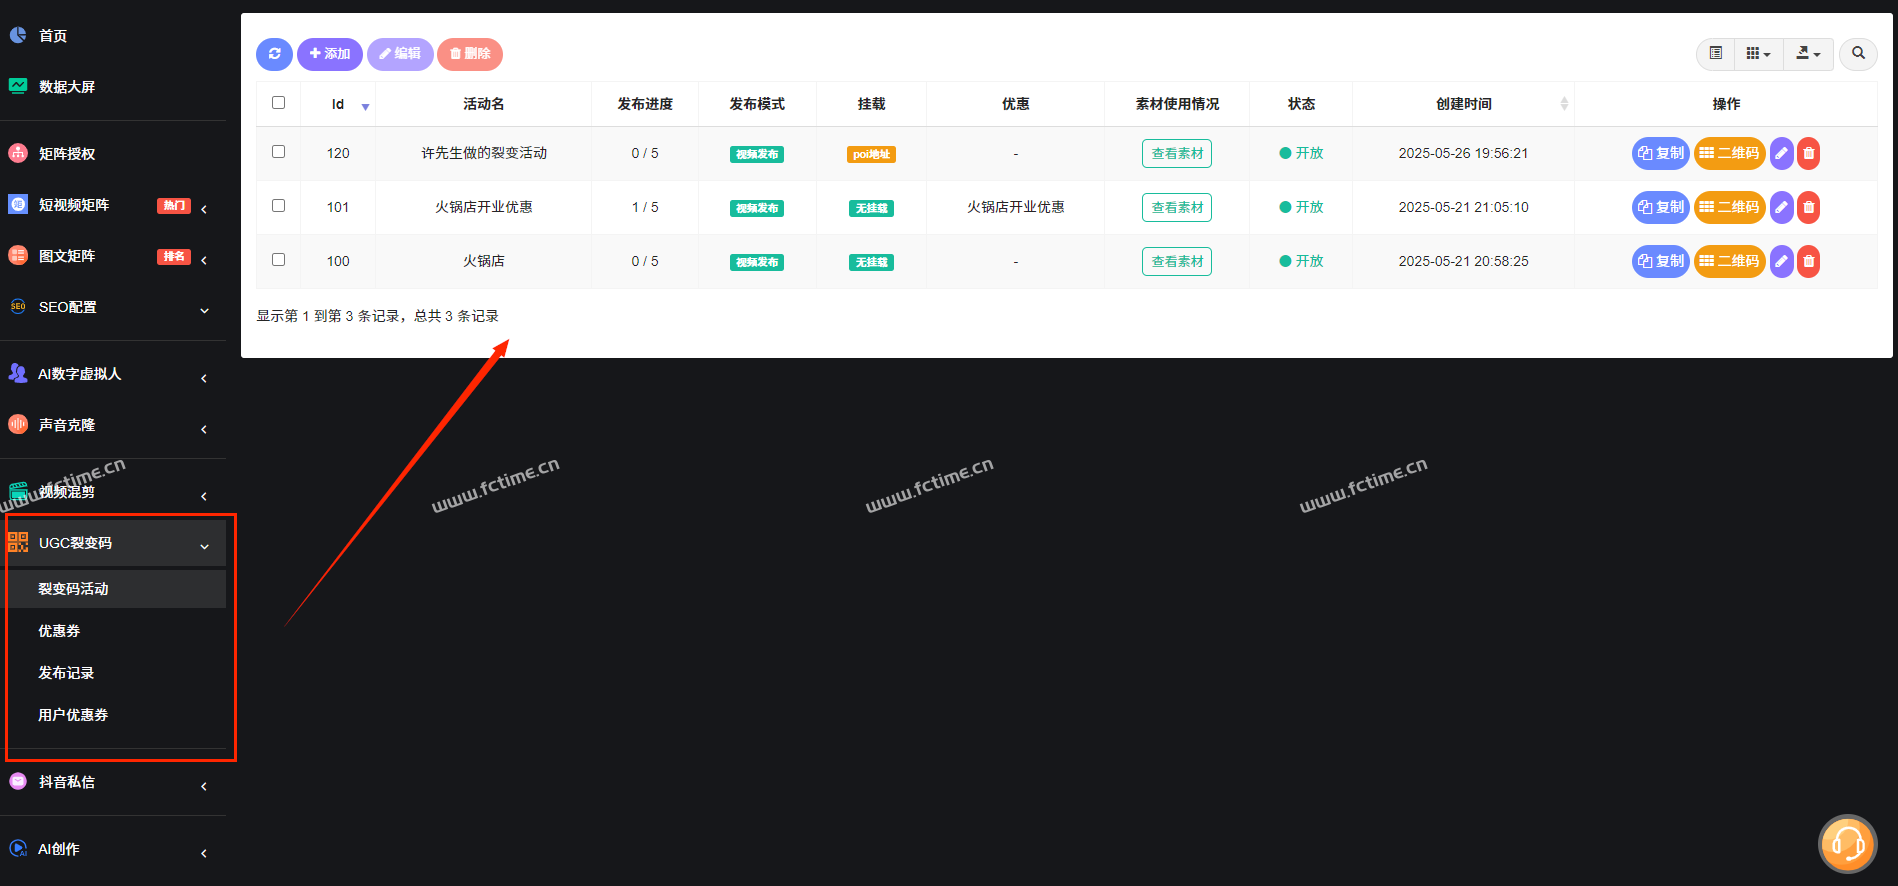Open the 首页 home icon in sidebar
The width and height of the screenshot is (1898, 886).
pyautogui.click(x=18, y=35)
